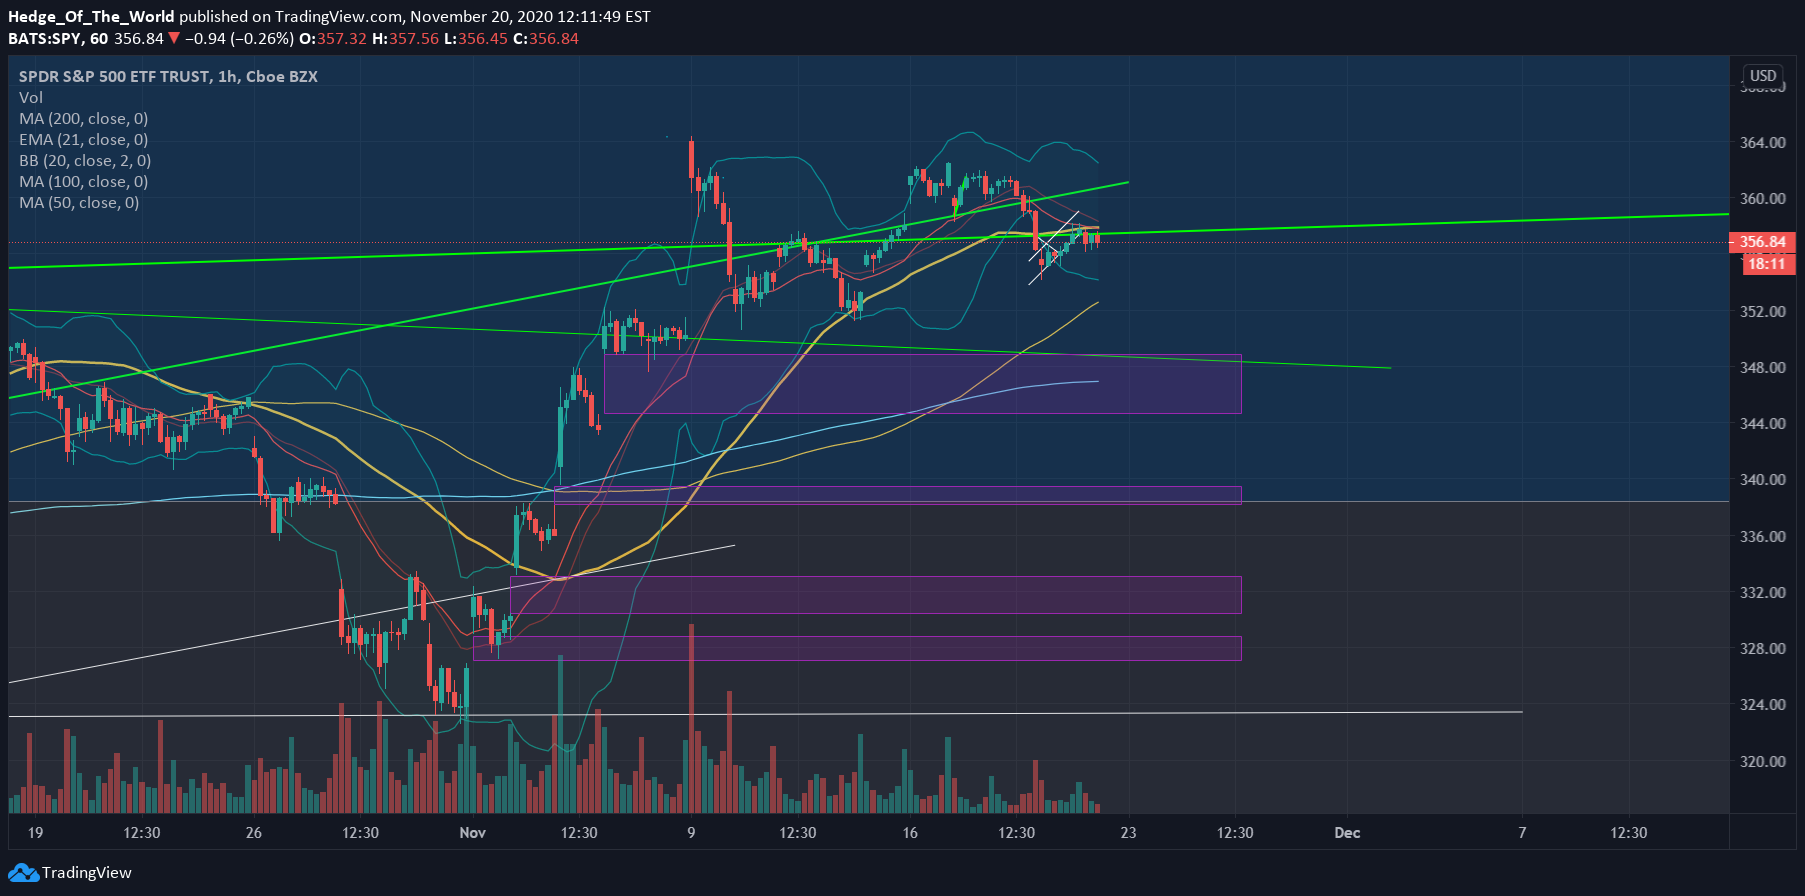Screen dimensions: 1805x896
Task: Click the 328.00 price axis label
Action: click(1763, 648)
